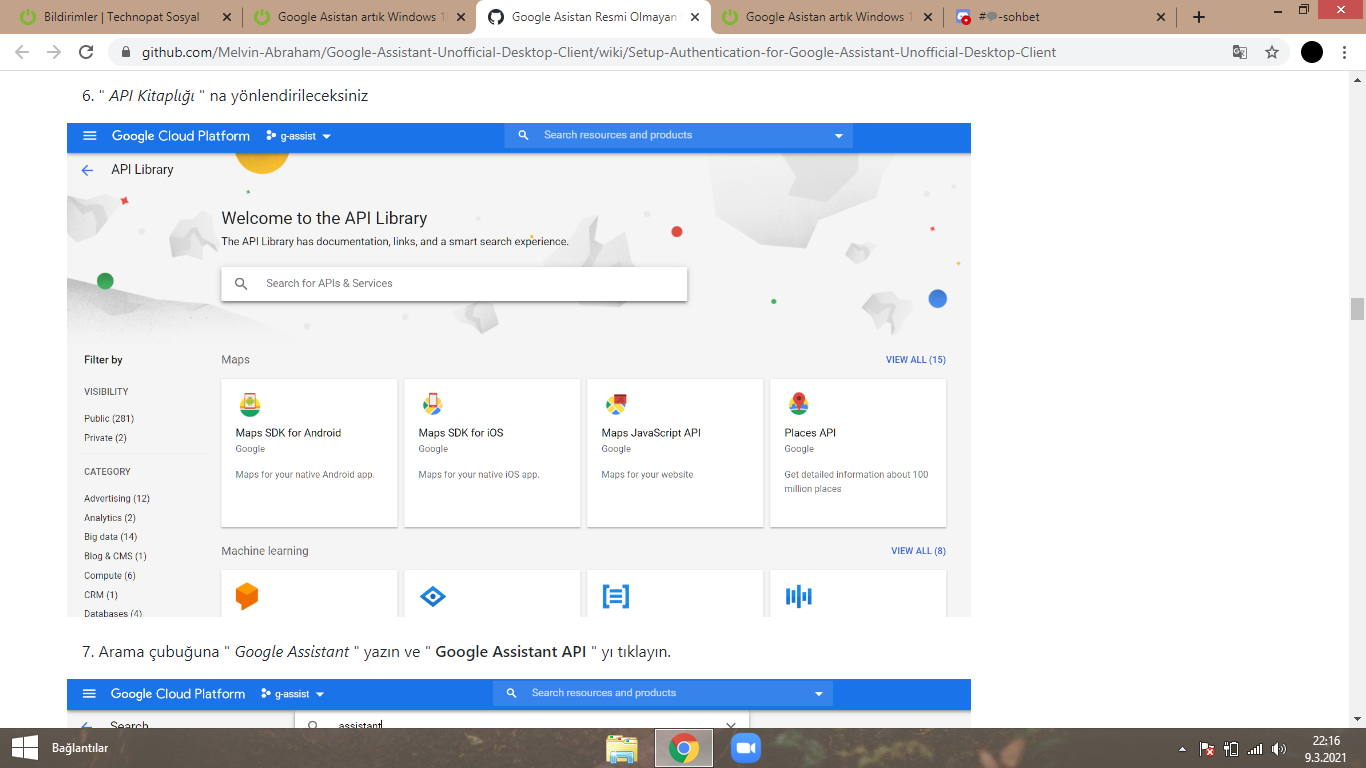The height and width of the screenshot is (768, 1366).
Task: View site information via the lock icon
Action: pos(126,52)
